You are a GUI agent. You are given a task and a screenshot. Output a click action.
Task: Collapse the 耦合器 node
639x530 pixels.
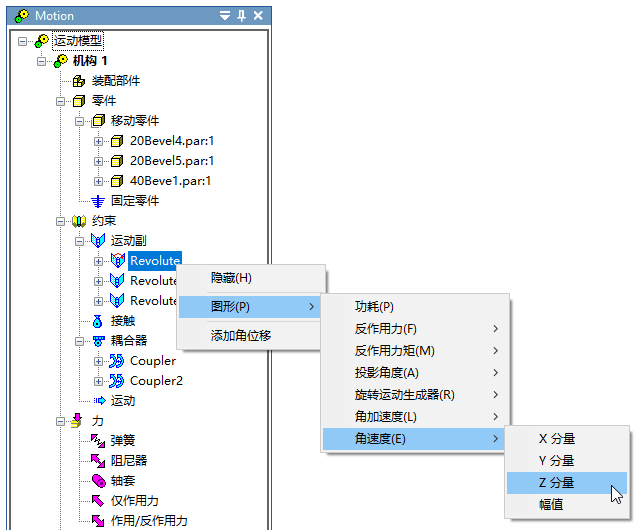point(80,341)
